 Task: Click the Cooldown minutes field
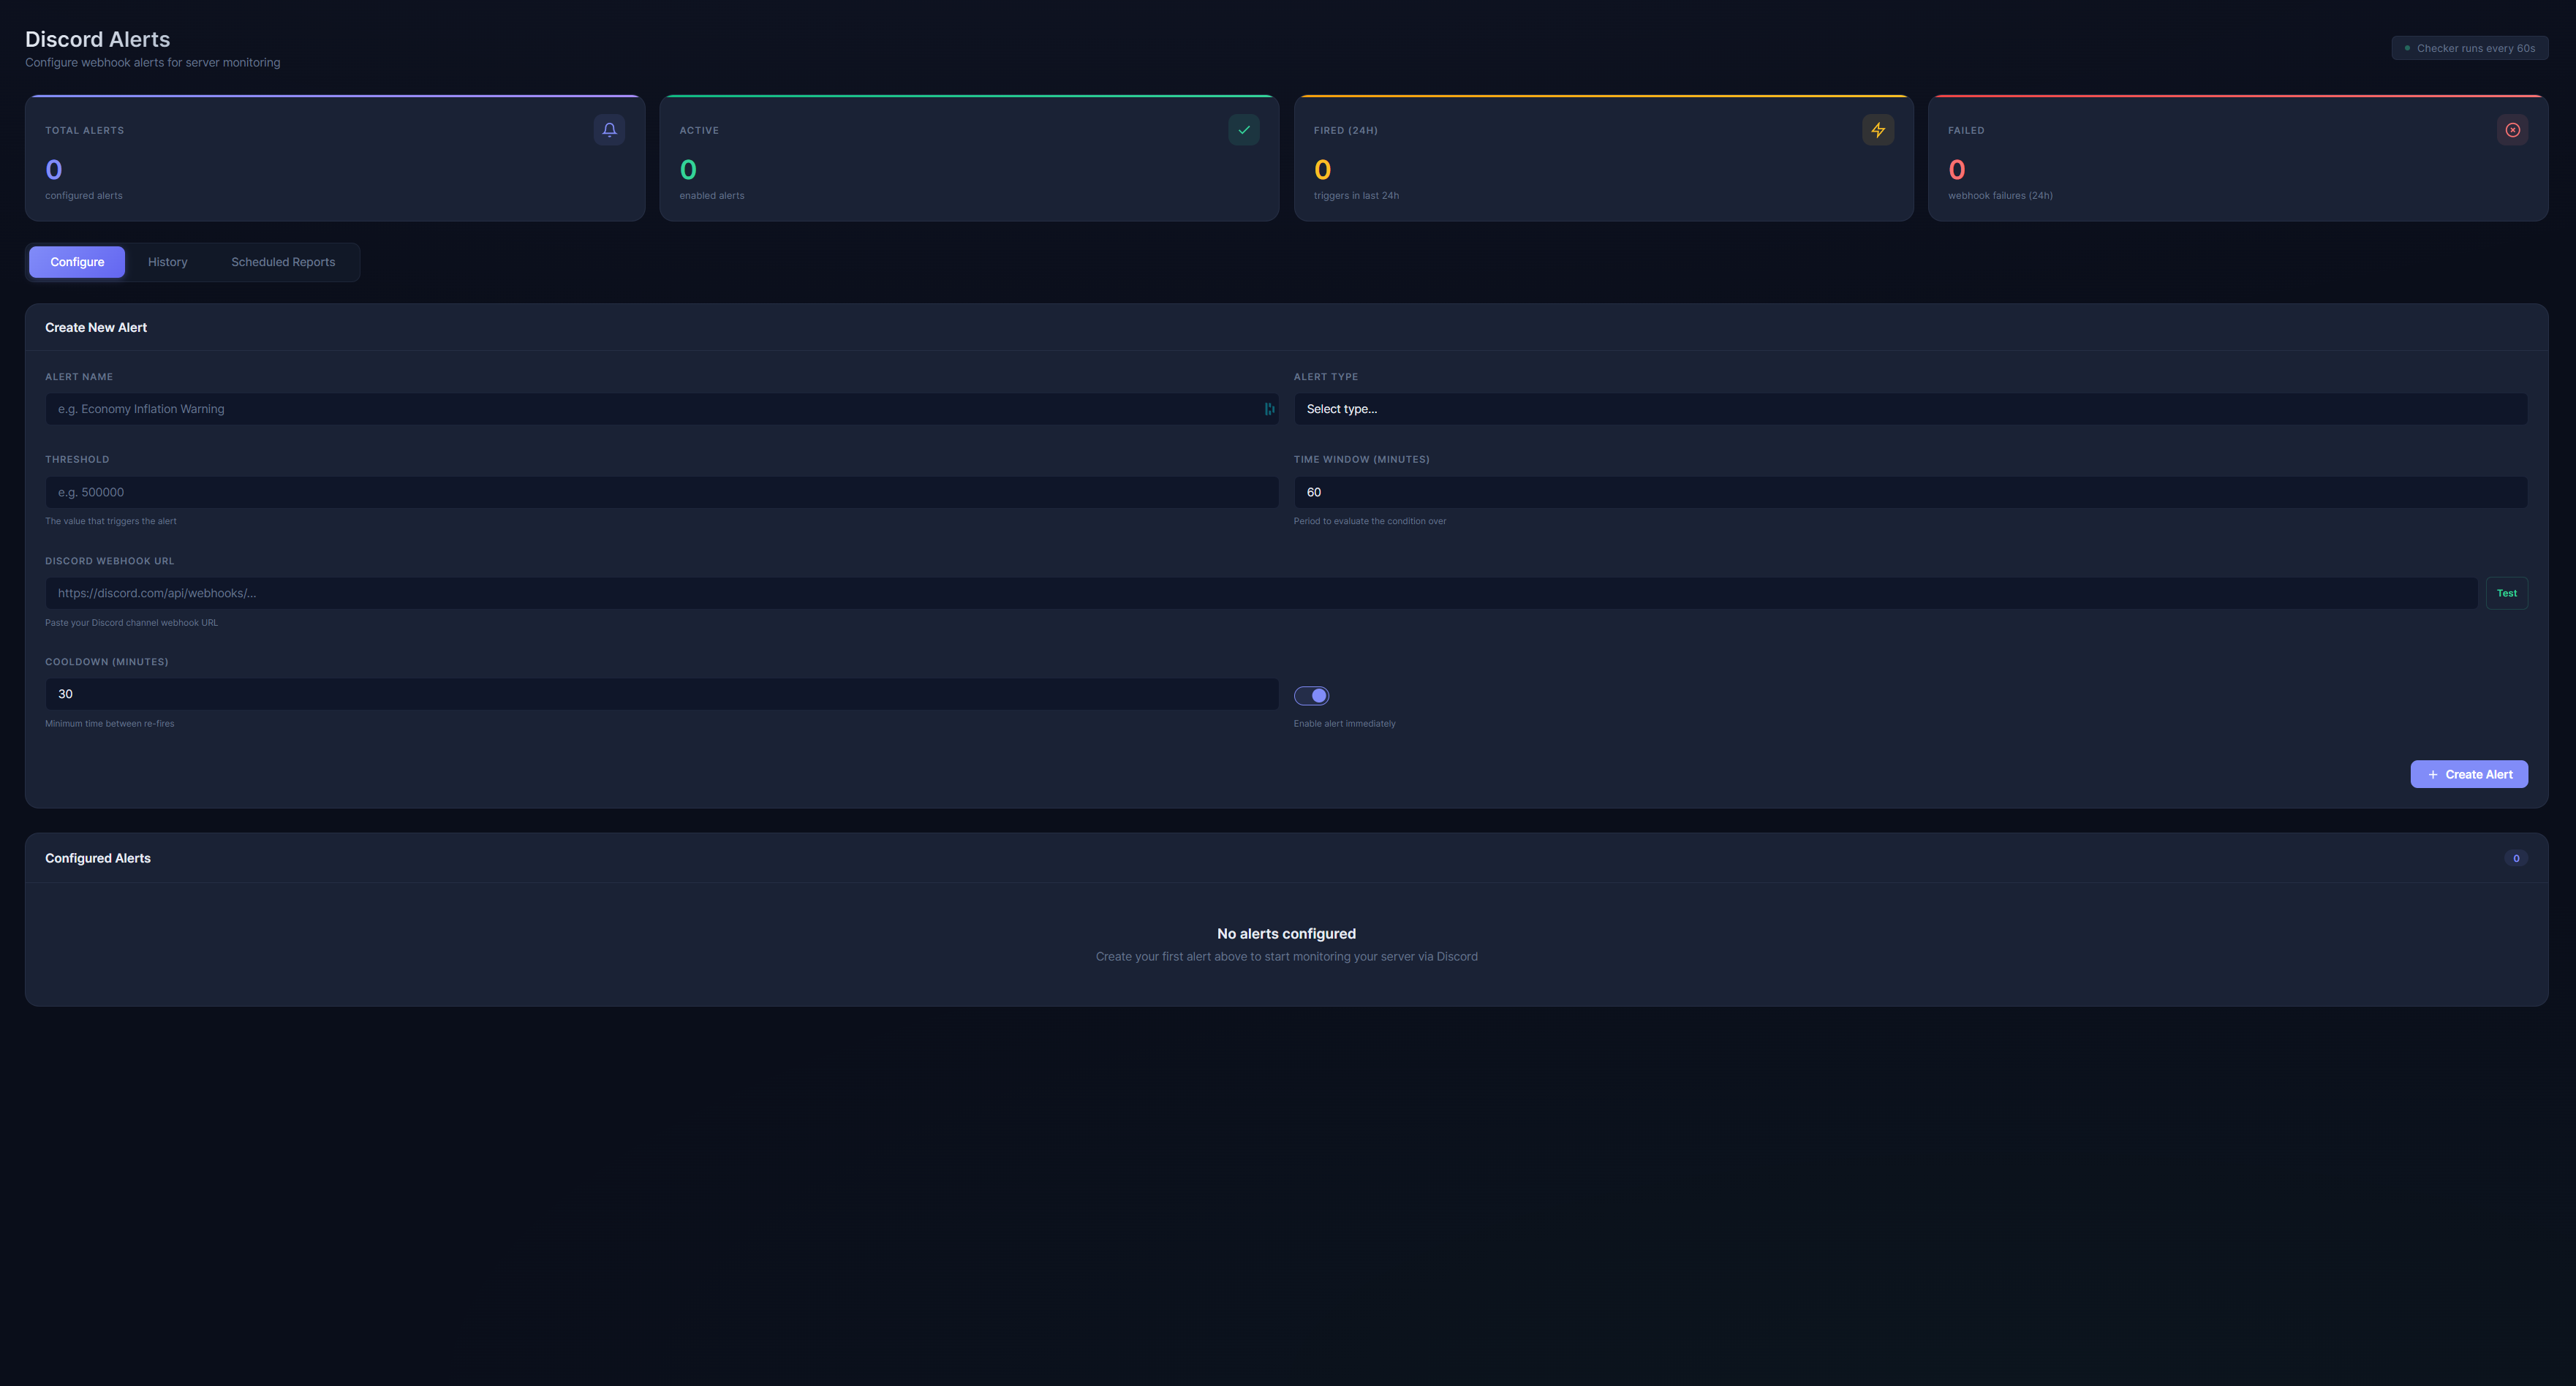point(661,694)
